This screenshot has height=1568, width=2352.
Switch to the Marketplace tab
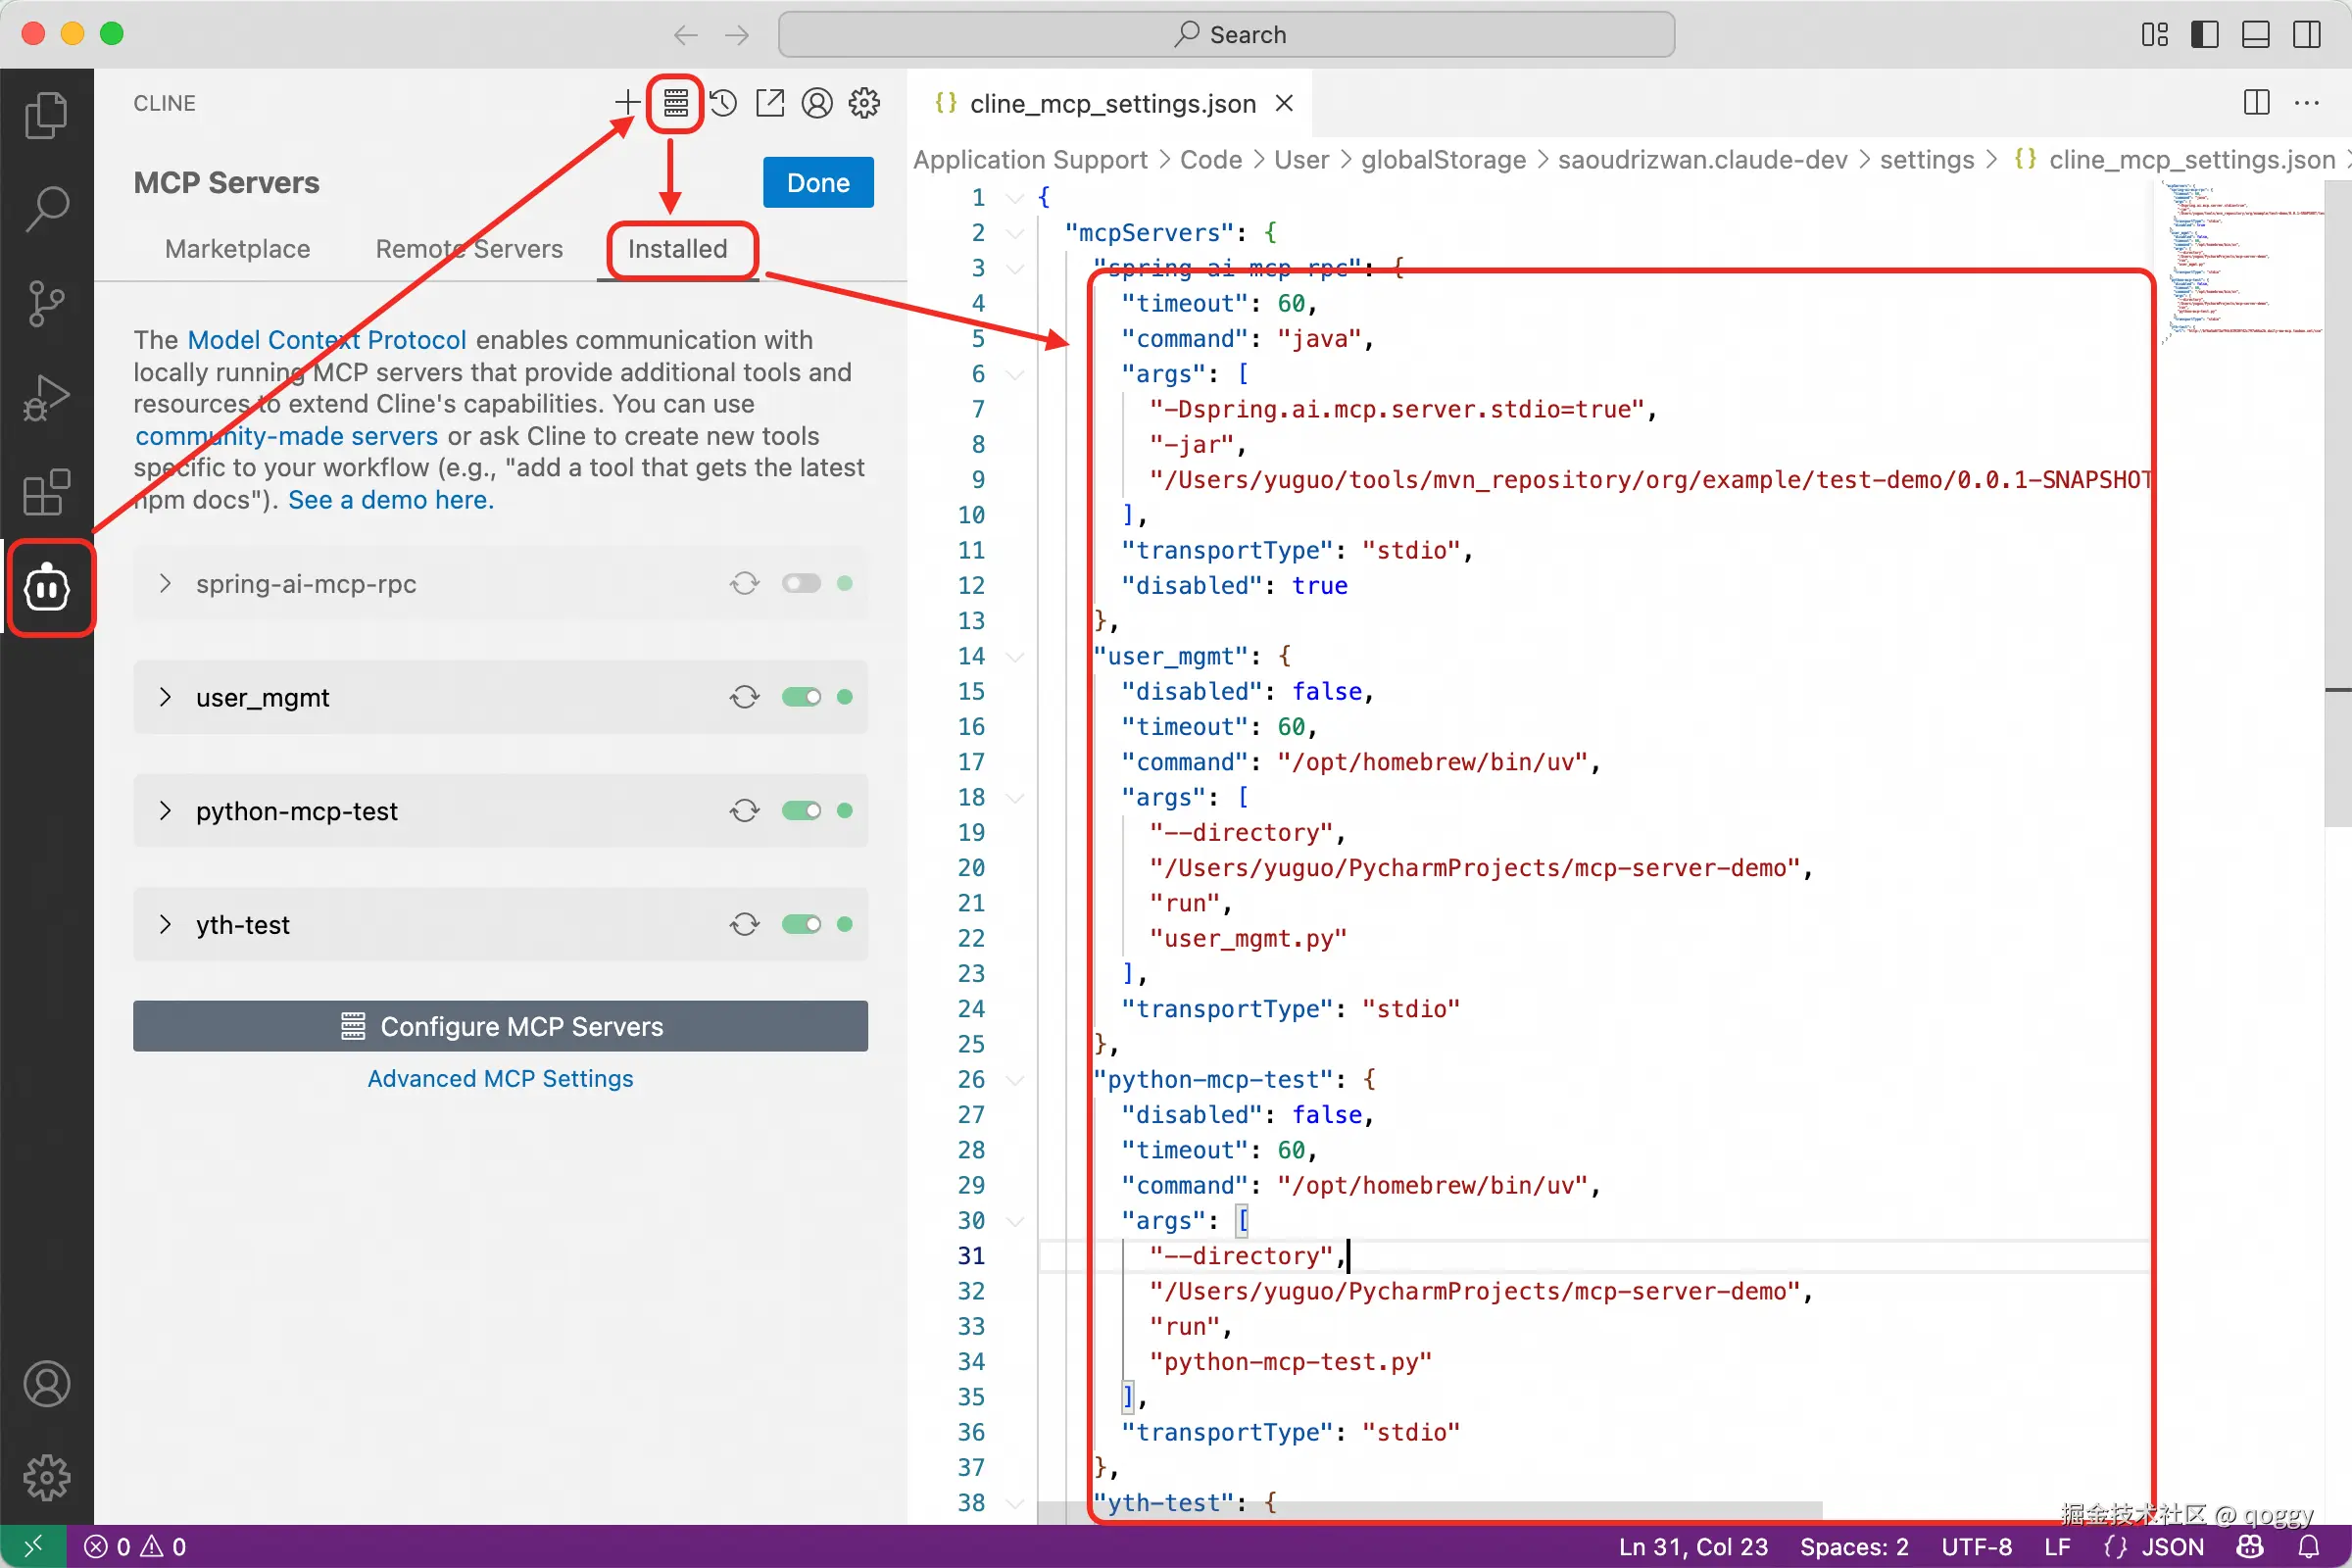[237, 249]
